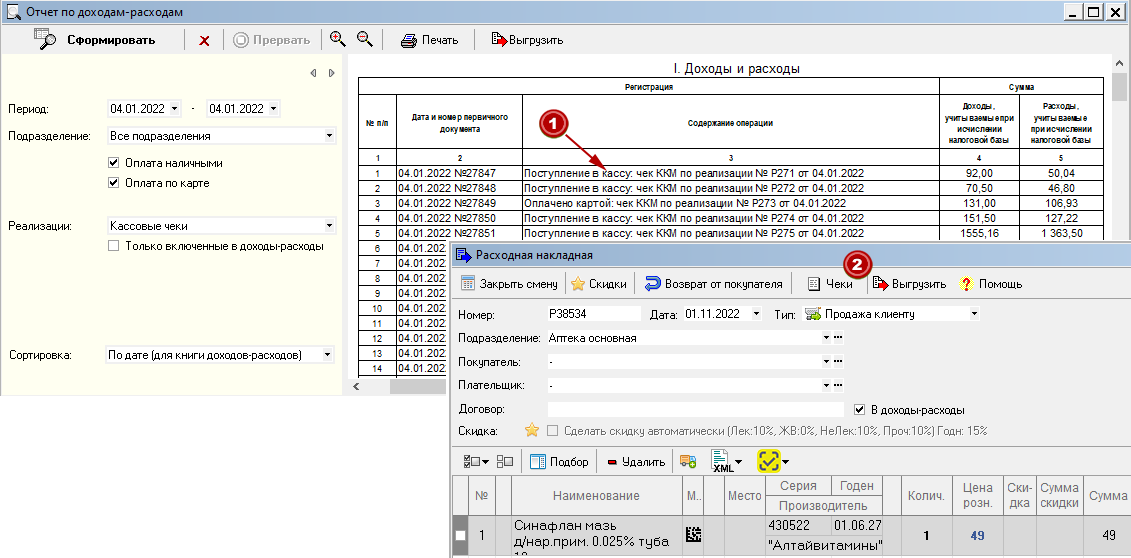
Task: Click the right triangle panel arrow
Action: click(331, 73)
